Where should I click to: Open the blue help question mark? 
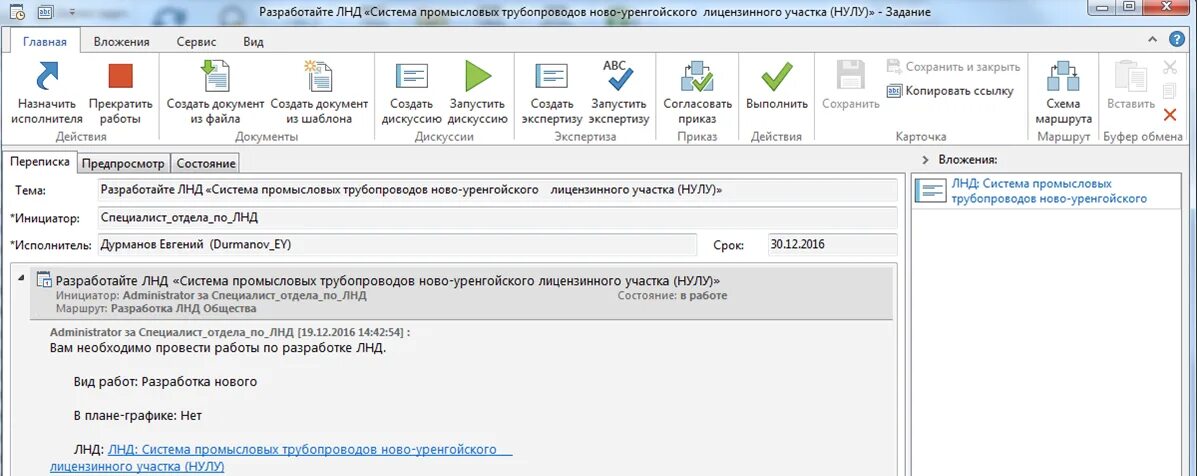click(1177, 40)
